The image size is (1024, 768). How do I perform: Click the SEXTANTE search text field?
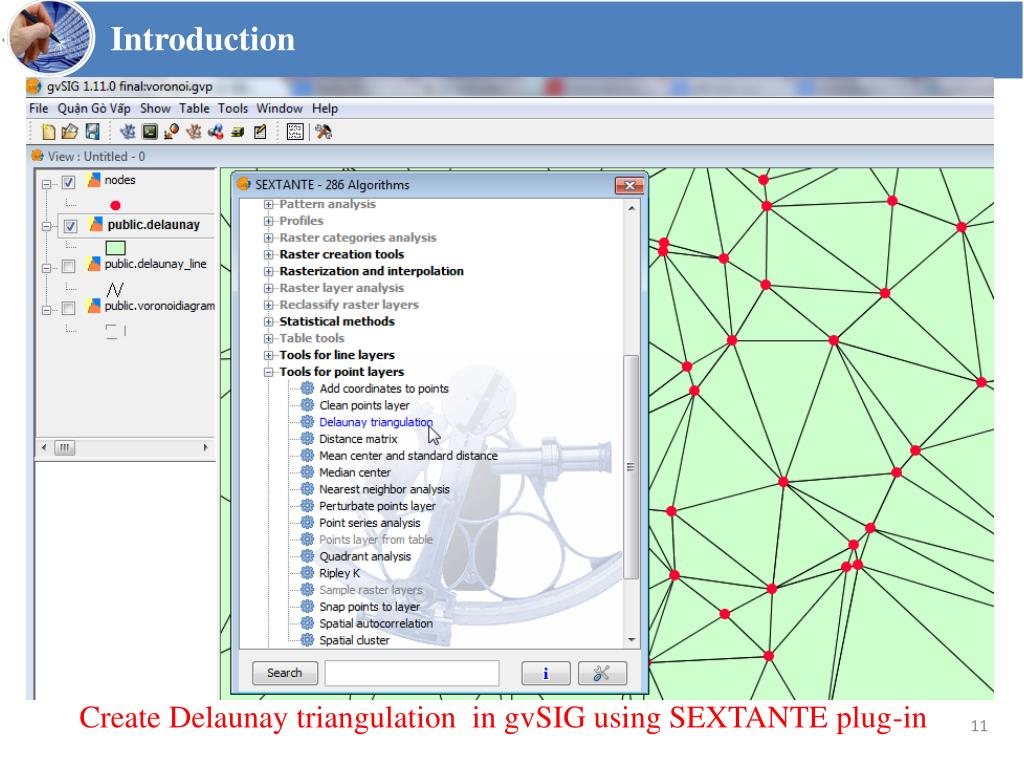click(x=412, y=673)
